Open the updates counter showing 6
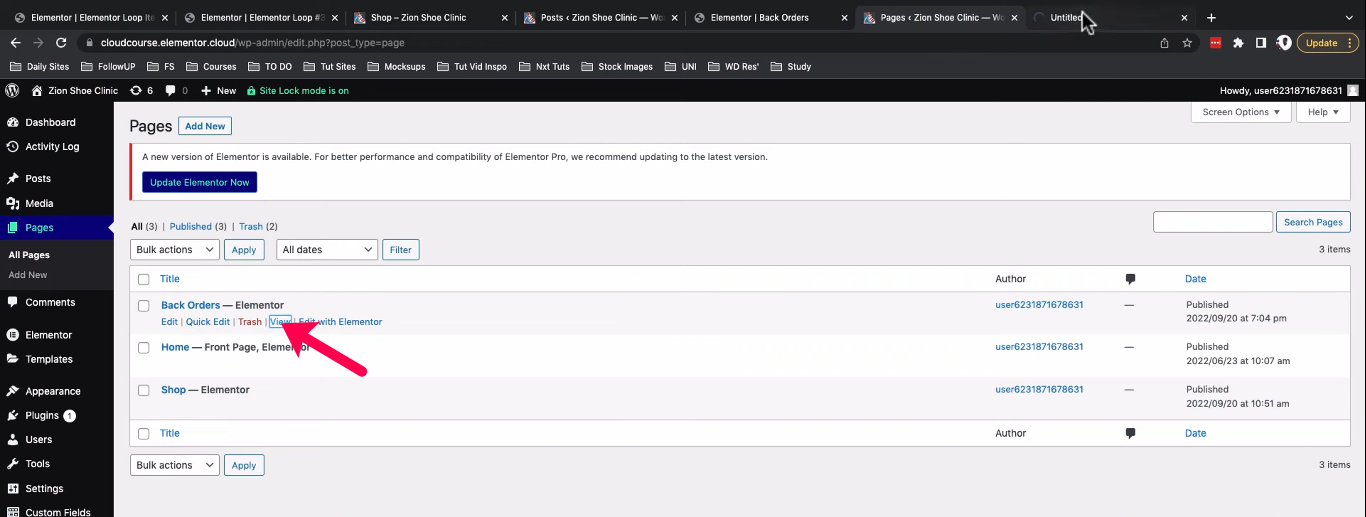 (141, 90)
